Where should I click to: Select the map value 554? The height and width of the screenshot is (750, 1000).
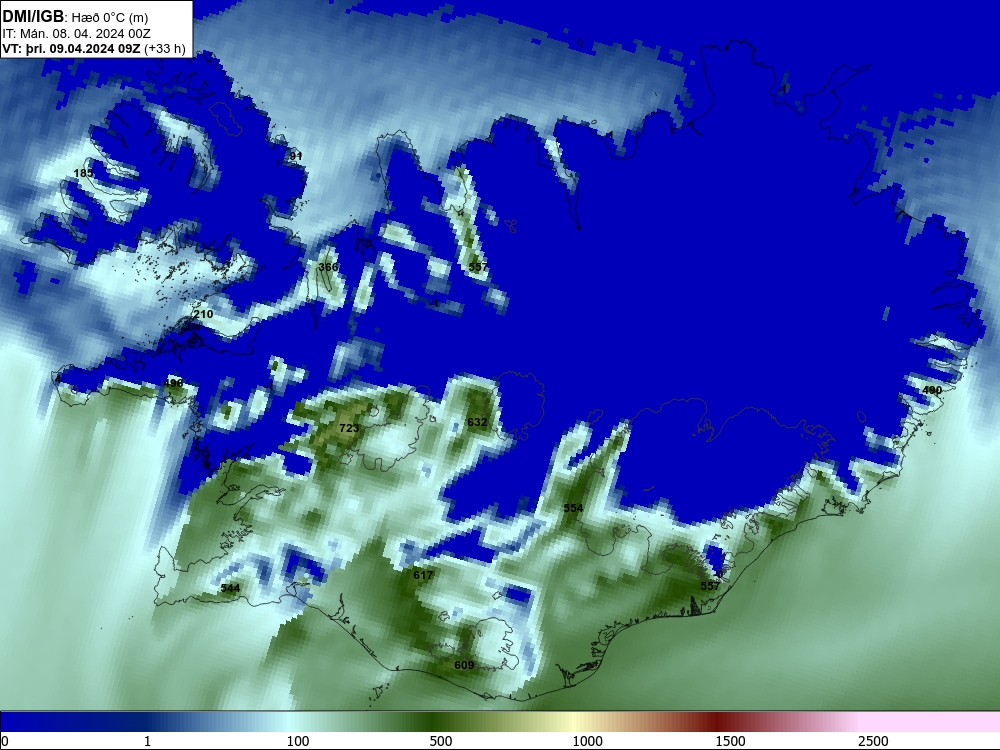point(573,508)
